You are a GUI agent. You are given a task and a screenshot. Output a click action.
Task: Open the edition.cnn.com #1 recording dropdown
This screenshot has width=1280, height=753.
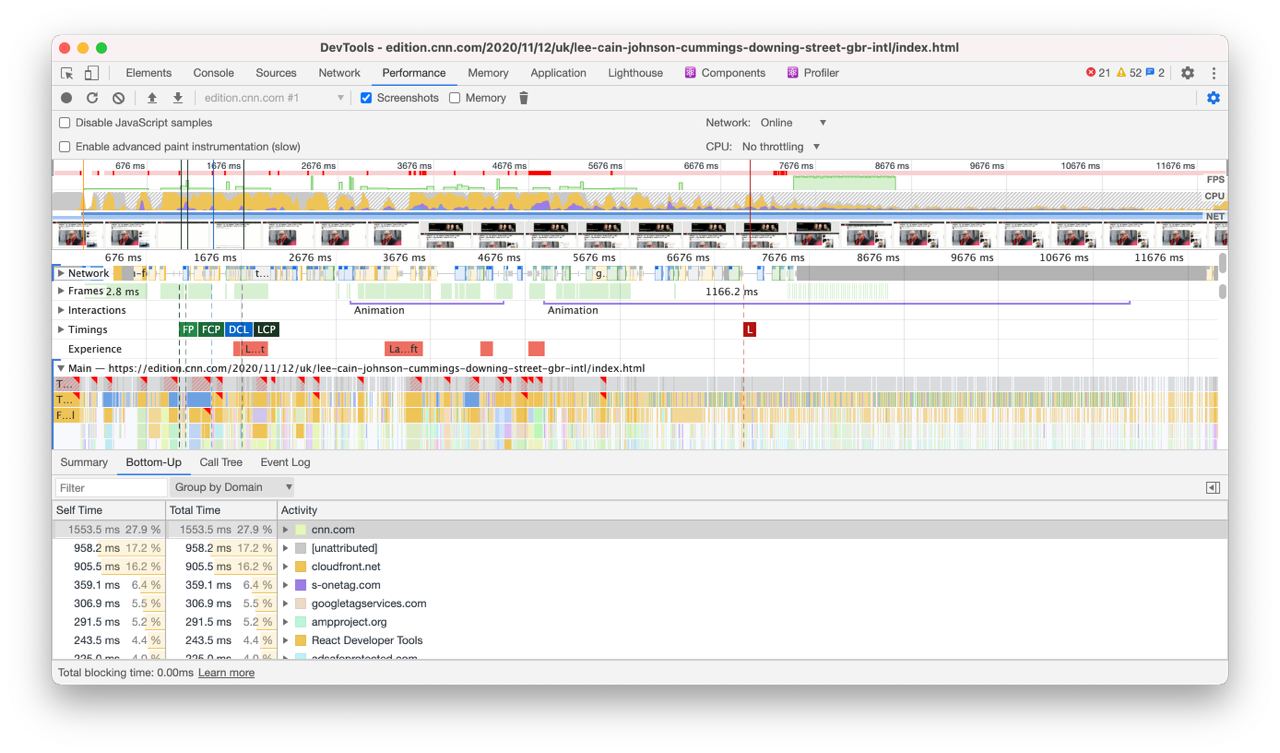[x=273, y=98]
